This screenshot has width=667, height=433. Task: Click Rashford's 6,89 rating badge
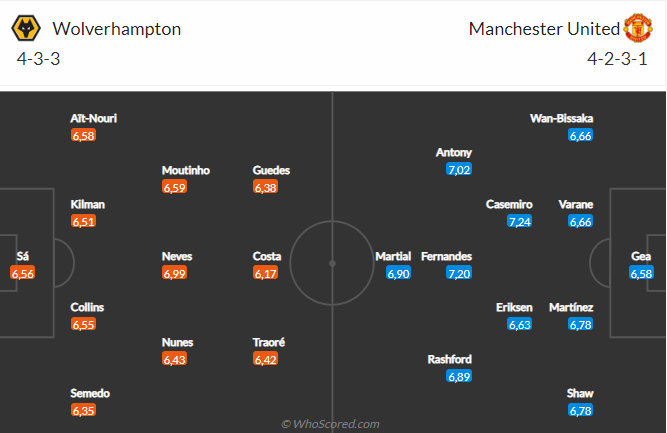[459, 376]
